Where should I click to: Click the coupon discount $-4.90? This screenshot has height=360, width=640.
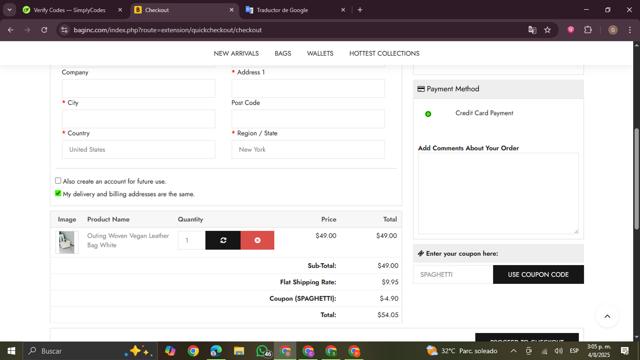(x=389, y=298)
